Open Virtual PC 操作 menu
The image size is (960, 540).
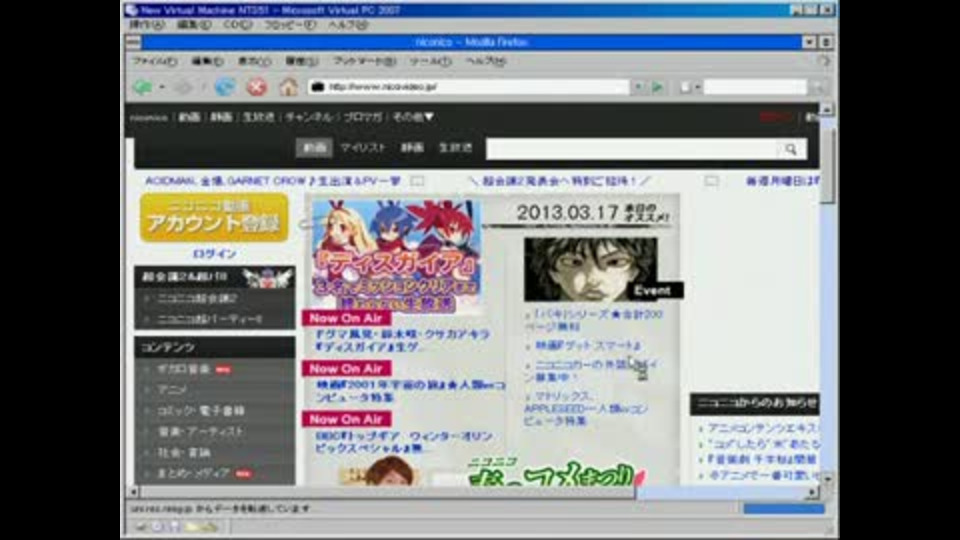[146, 25]
